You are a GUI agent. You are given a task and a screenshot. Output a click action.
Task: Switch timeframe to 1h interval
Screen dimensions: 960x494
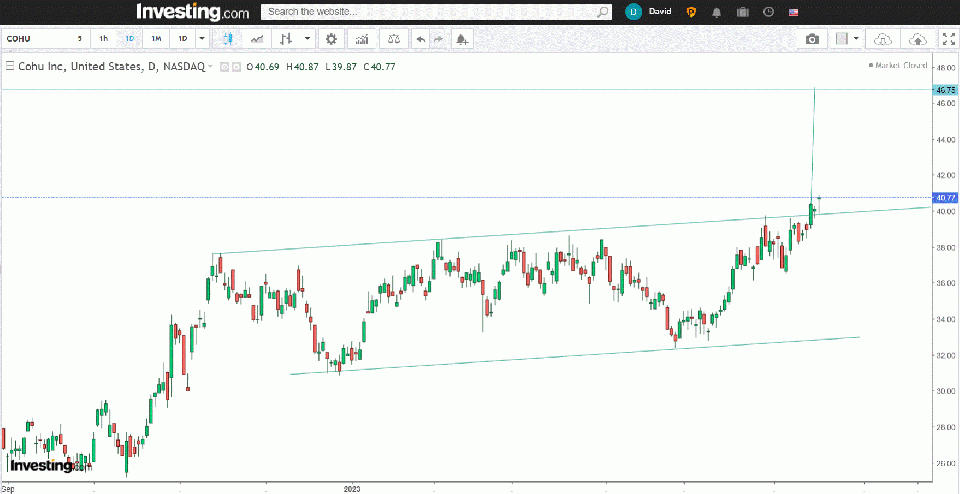pos(103,39)
